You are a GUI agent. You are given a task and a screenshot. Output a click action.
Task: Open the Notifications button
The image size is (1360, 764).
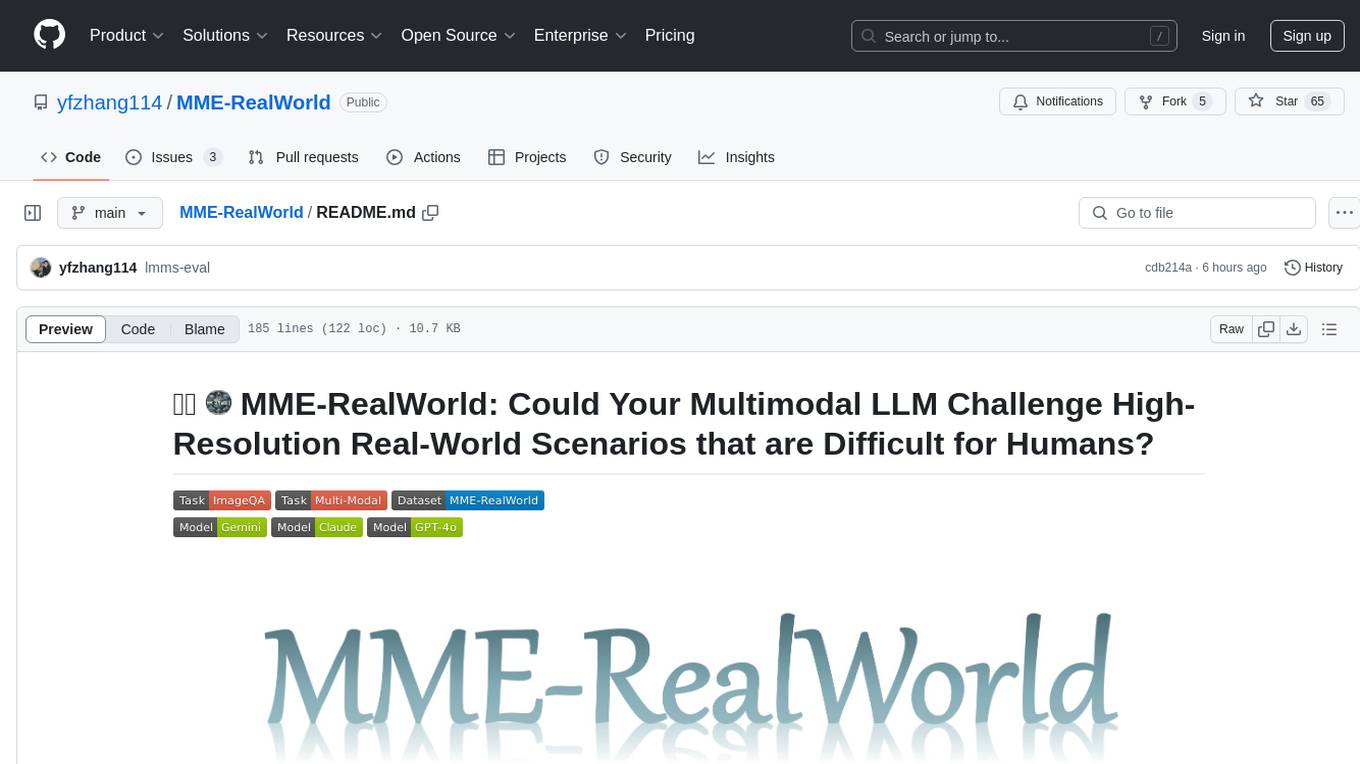pyautogui.click(x=1058, y=101)
